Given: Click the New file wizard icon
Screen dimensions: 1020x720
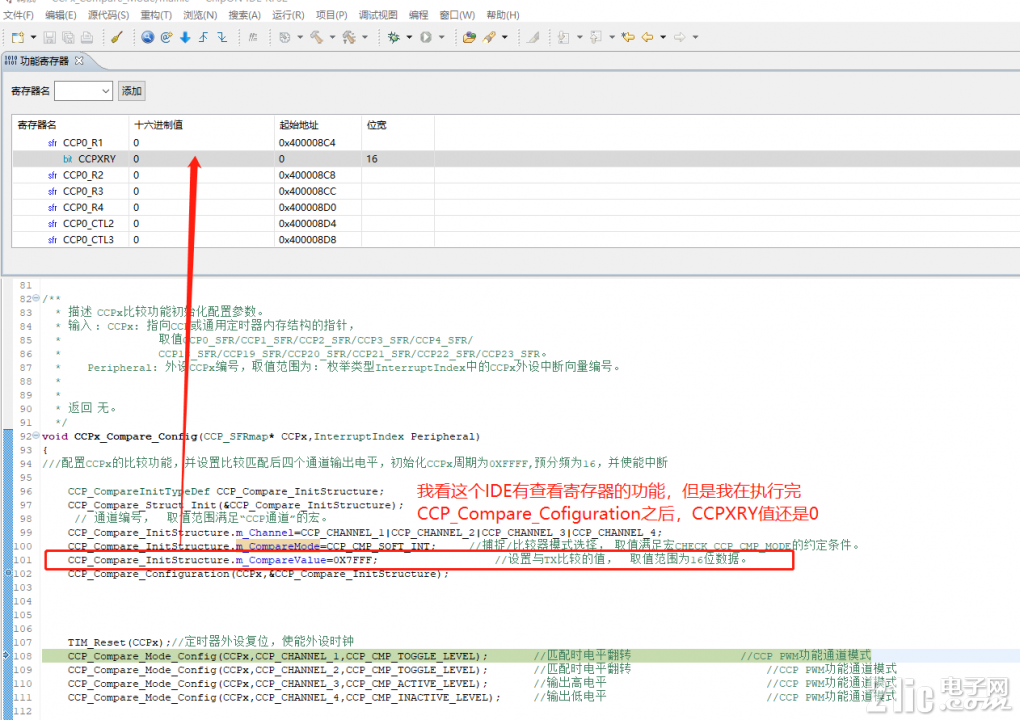Looking at the screenshot, I should [18, 38].
